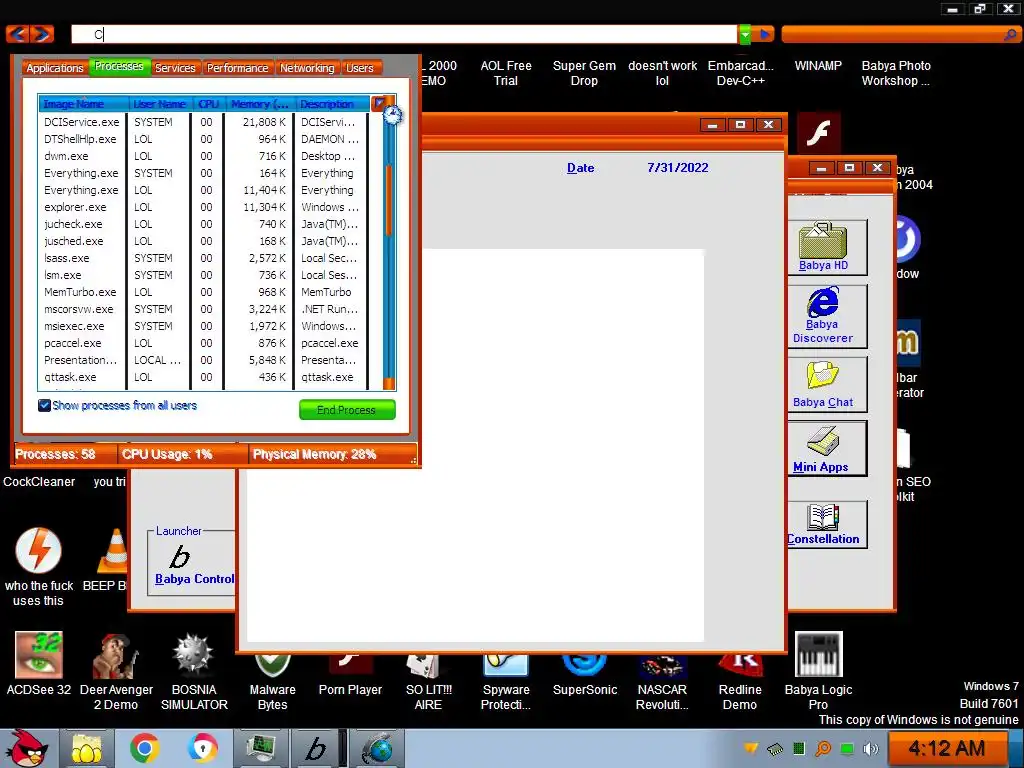This screenshot has height=768, width=1024.
Task: Click the search magnifier icon top right
Action: tap(1010, 35)
